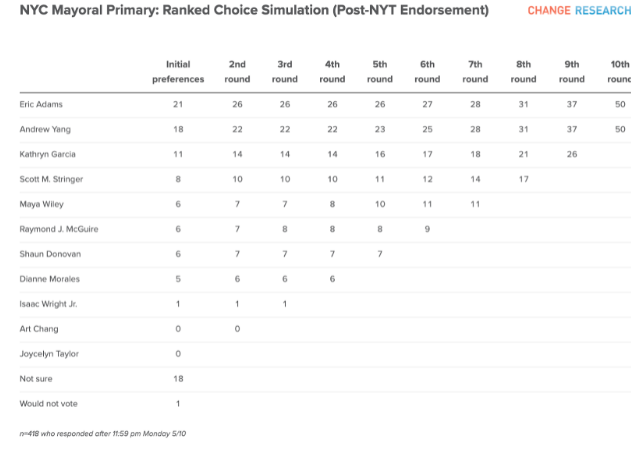Click the Maya Wiley candidate name

tap(40, 204)
